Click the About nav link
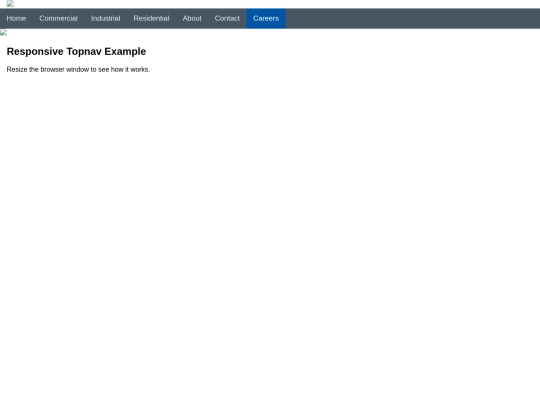 point(192,19)
